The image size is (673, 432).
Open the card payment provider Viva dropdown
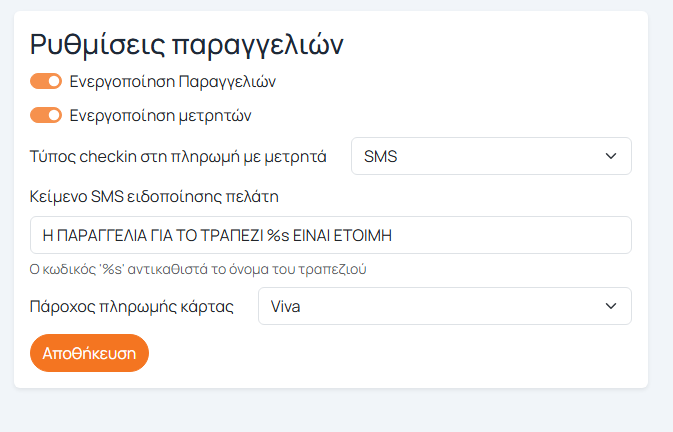pos(444,306)
